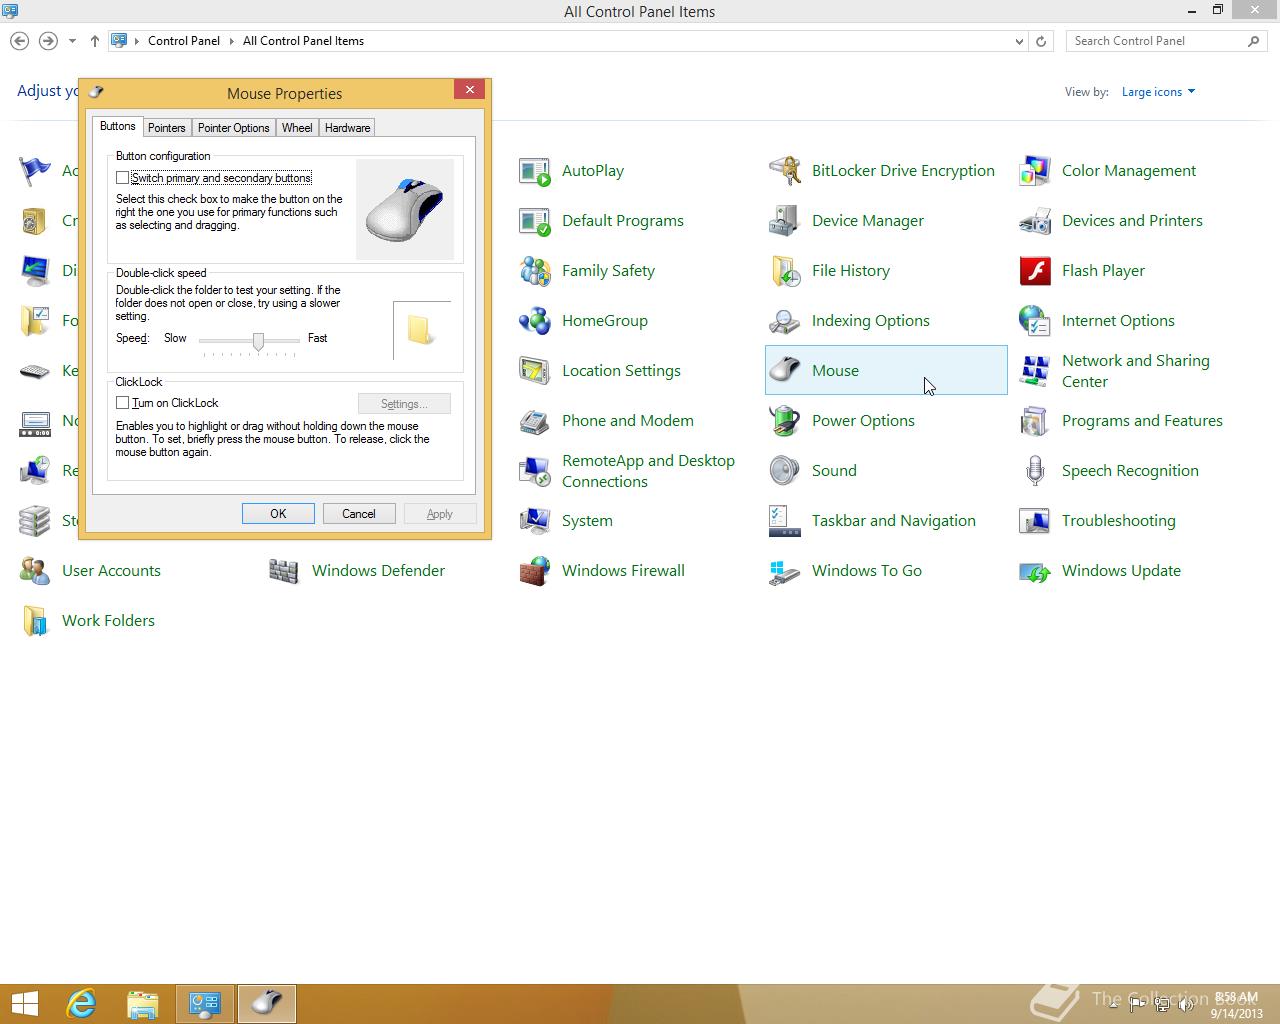Screen dimensions: 1280x1024
Task: Open the address bar history dropdown arrow
Action: tap(1019, 41)
